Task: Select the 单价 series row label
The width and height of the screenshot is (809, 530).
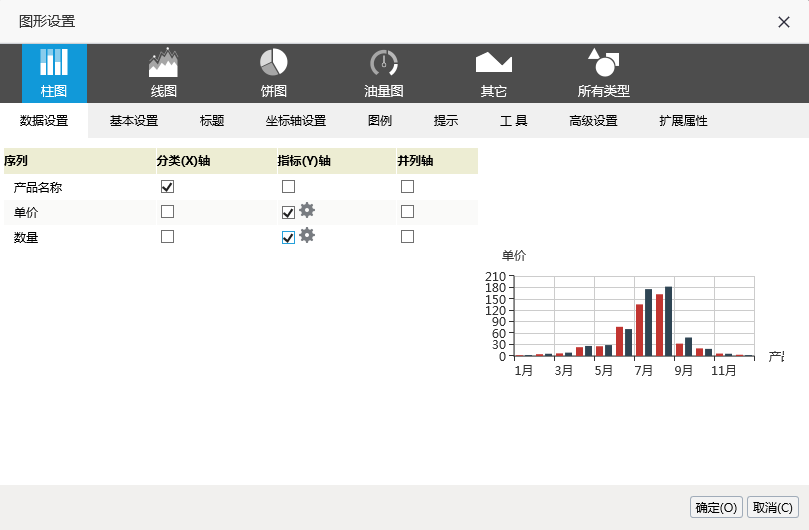Action: (26, 213)
